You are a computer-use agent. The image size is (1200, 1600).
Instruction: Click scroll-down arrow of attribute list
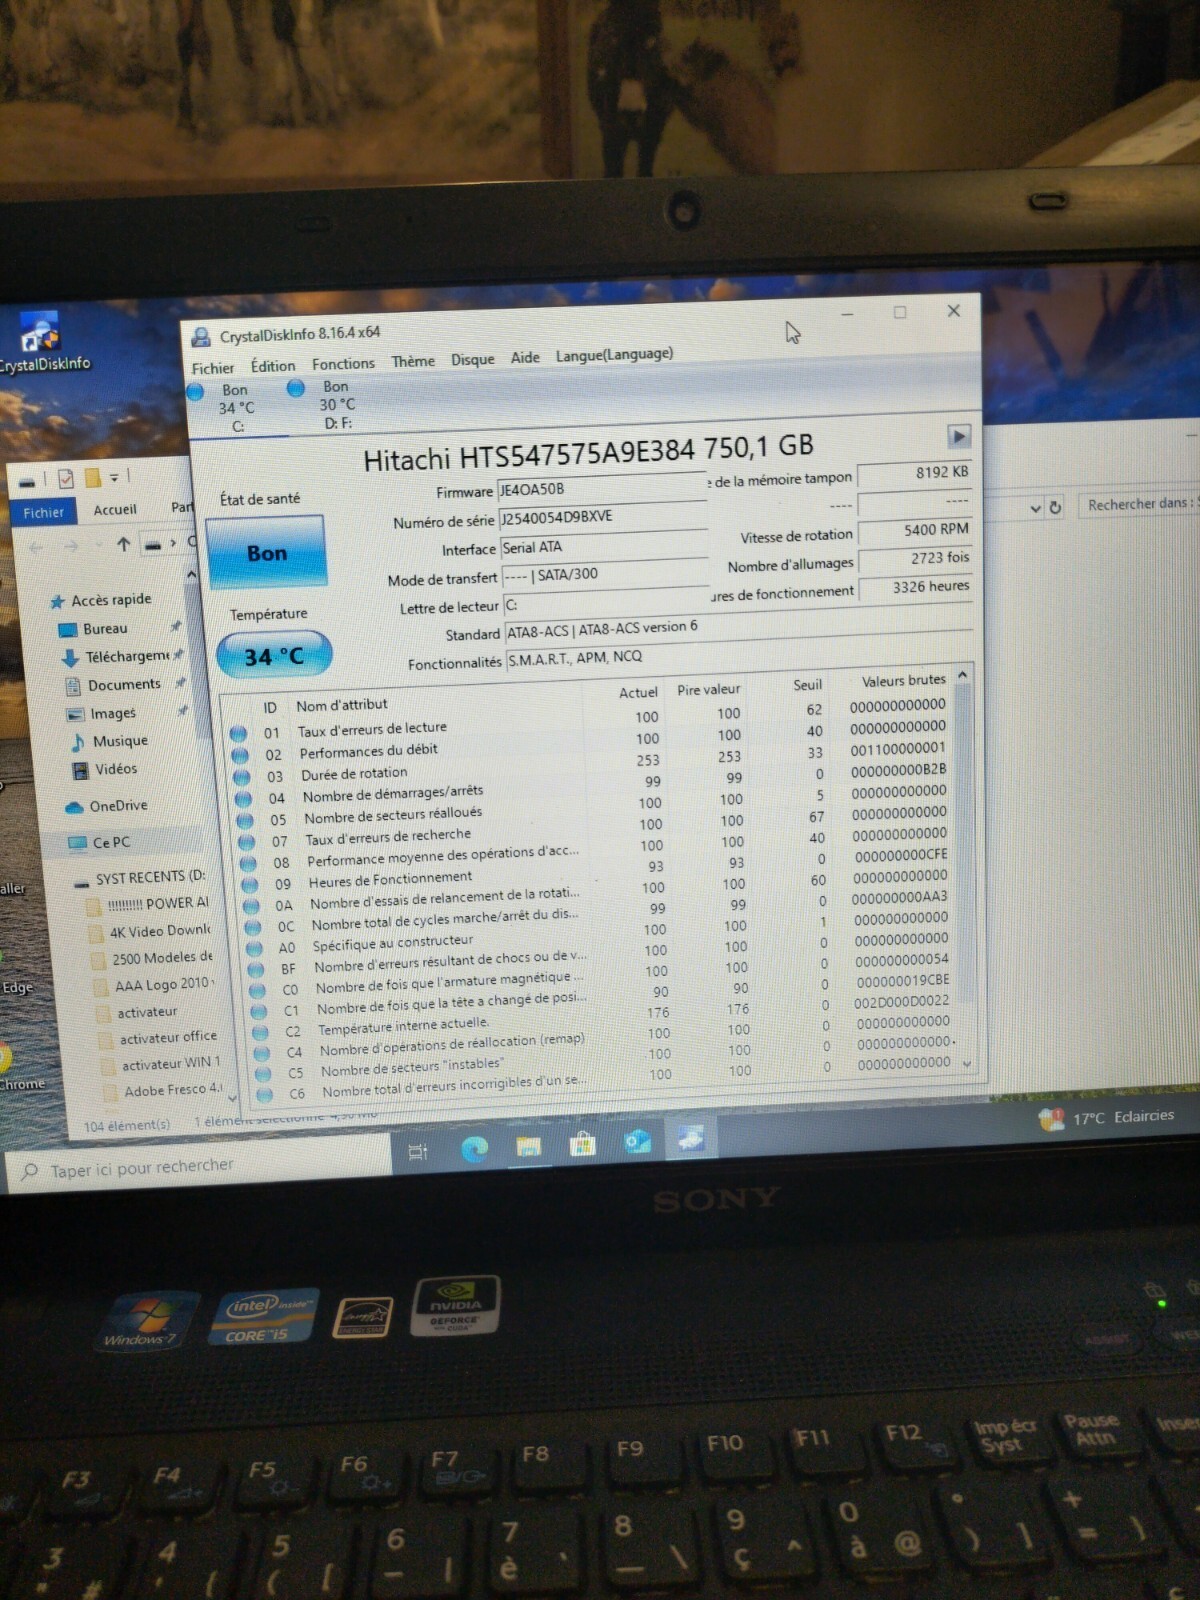(967, 1064)
